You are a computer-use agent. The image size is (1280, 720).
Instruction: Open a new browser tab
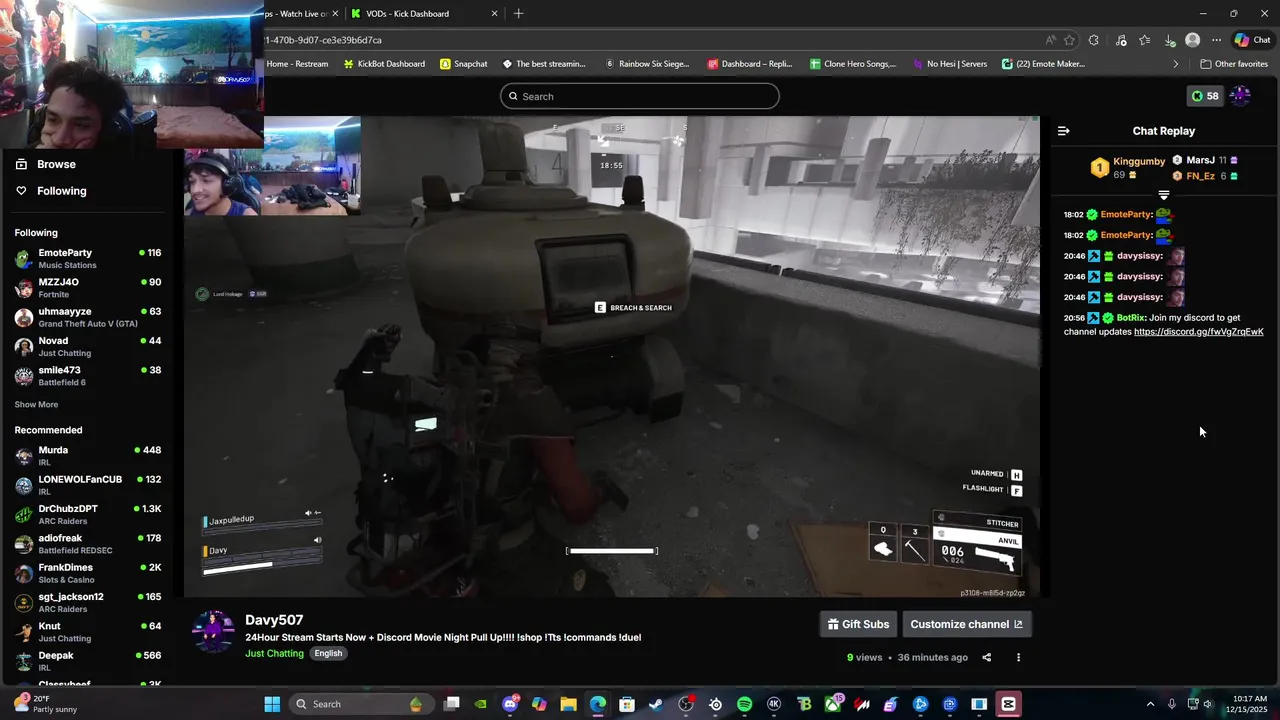click(518, 14)
